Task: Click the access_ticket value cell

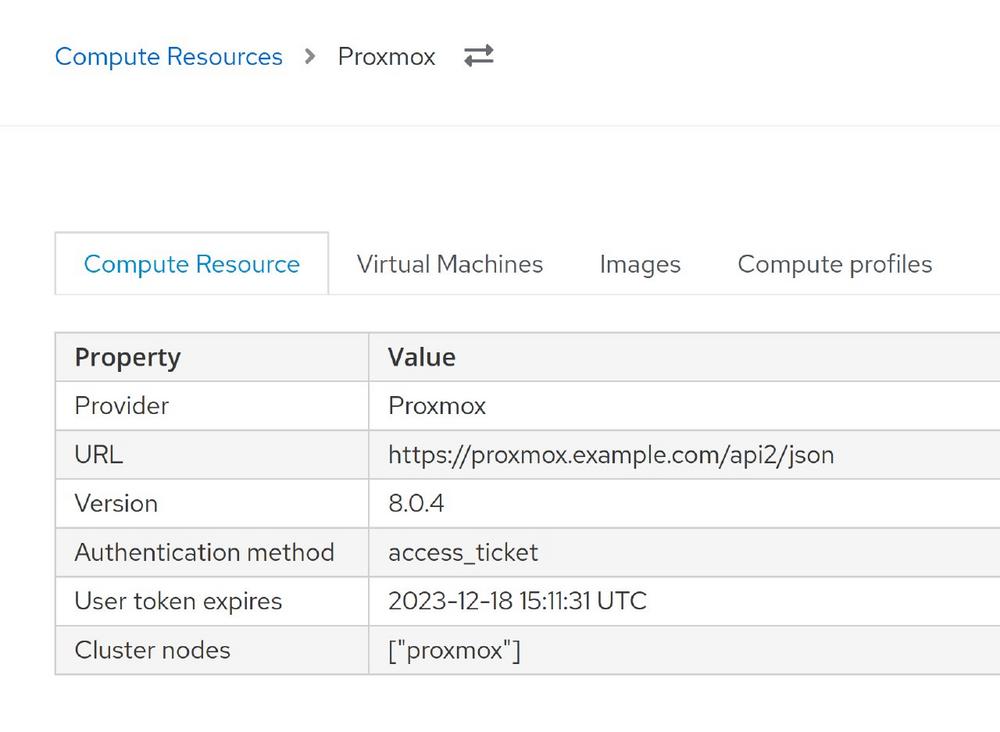Action: [462, 553]
